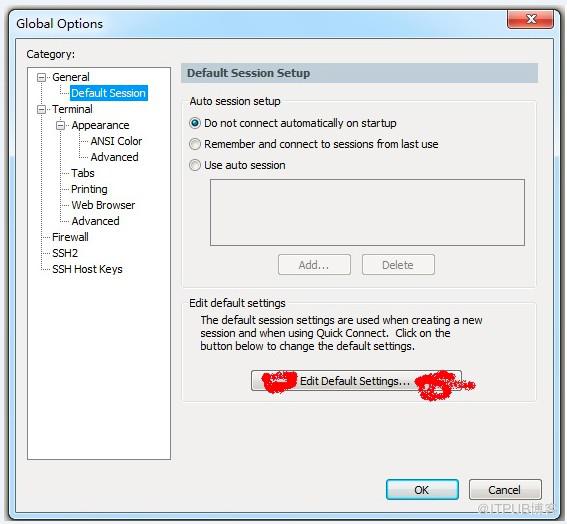Screen dimensions: 567x524
Task: Confirm with the OK button
Action: [x=422, y=490]
